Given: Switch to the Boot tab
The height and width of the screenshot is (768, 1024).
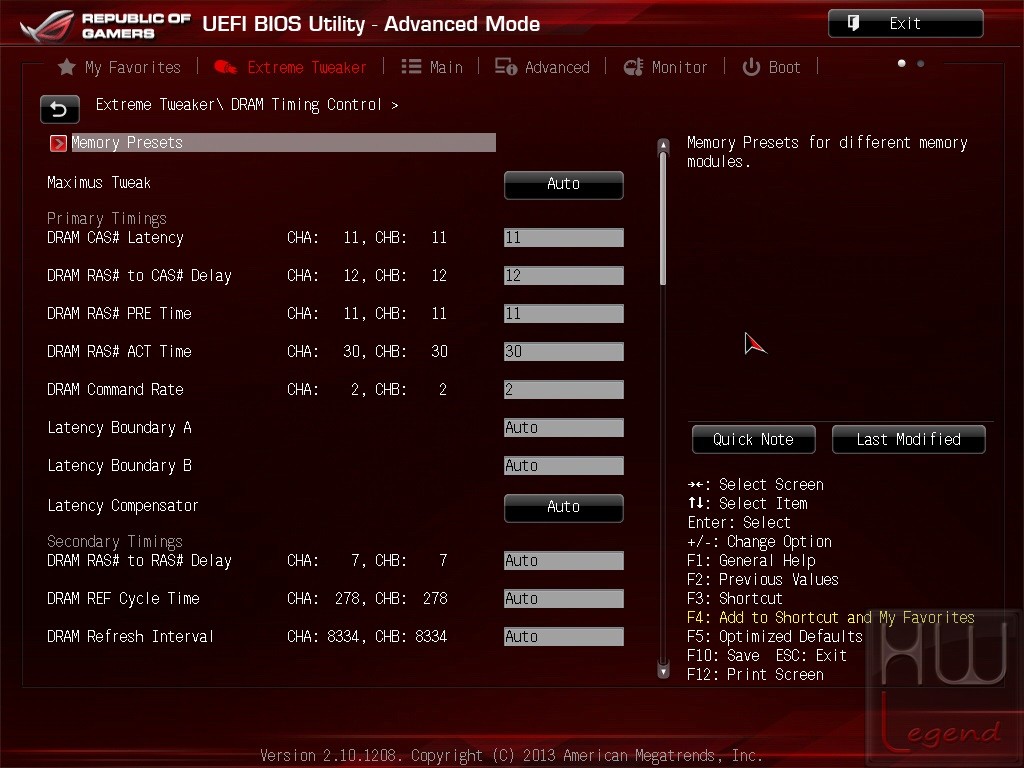Looking at the screenshot, I should [771, 67].
